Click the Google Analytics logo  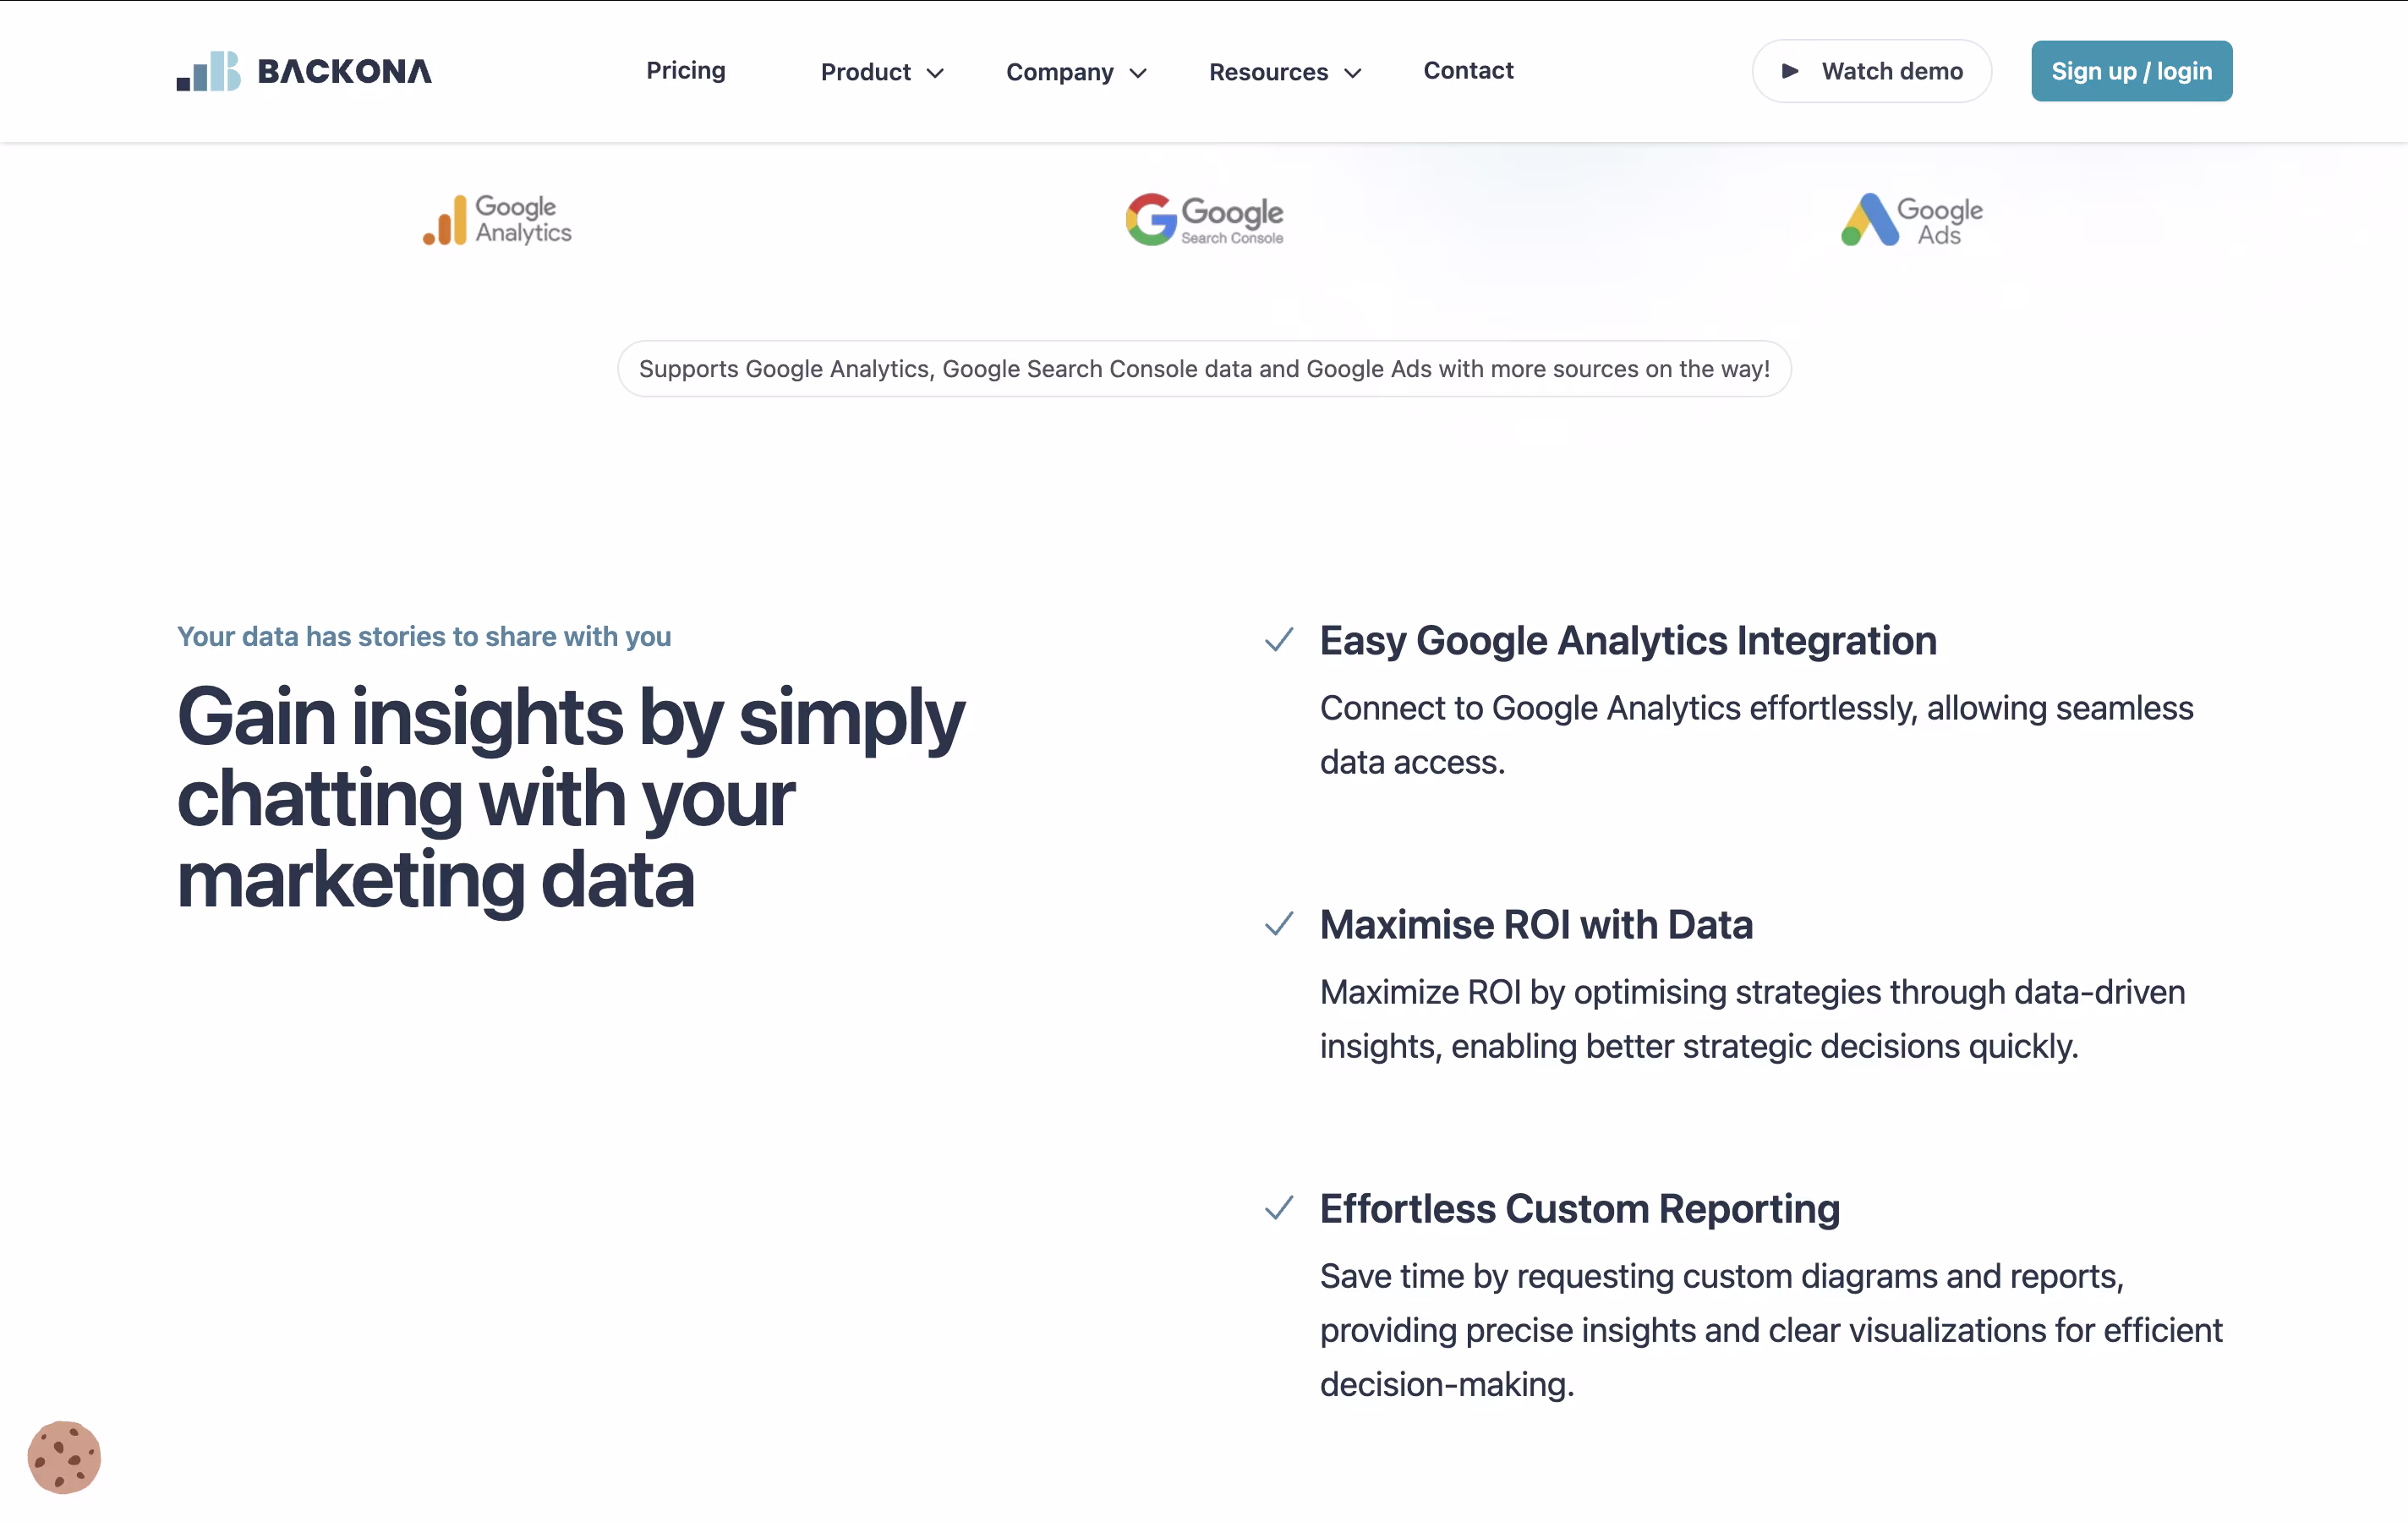(497, 219)
